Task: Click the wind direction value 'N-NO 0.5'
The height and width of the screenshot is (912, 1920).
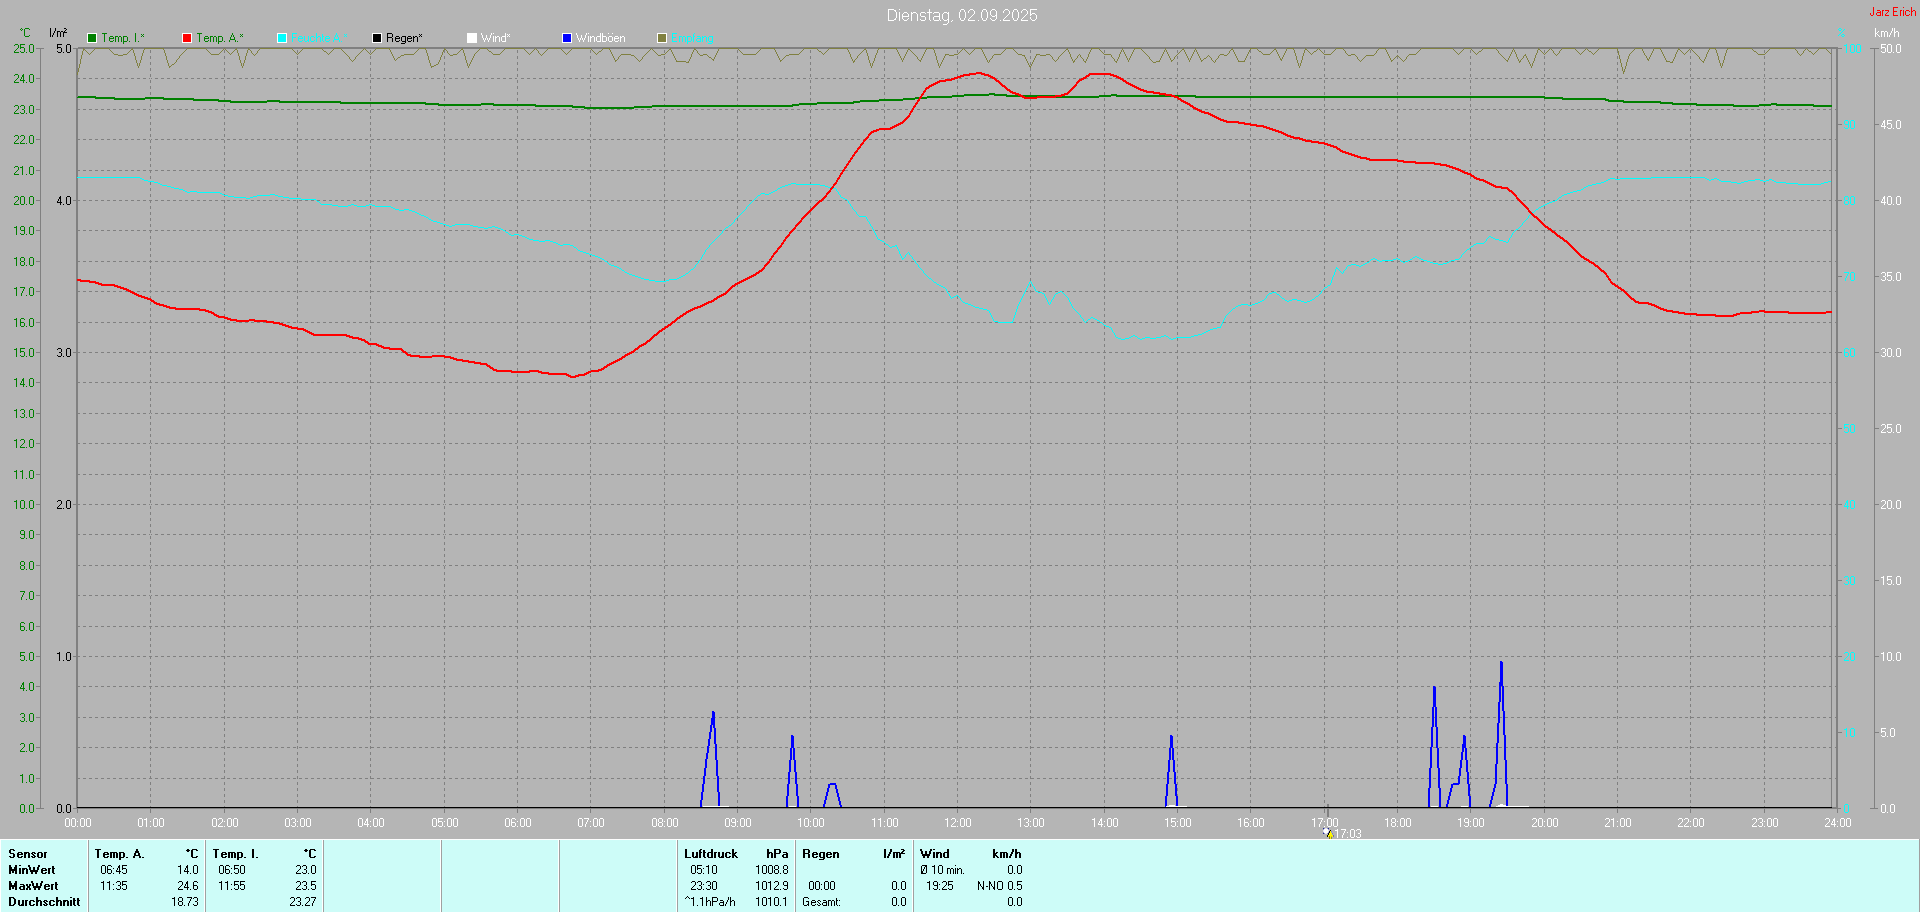Action: (1000, 886)
